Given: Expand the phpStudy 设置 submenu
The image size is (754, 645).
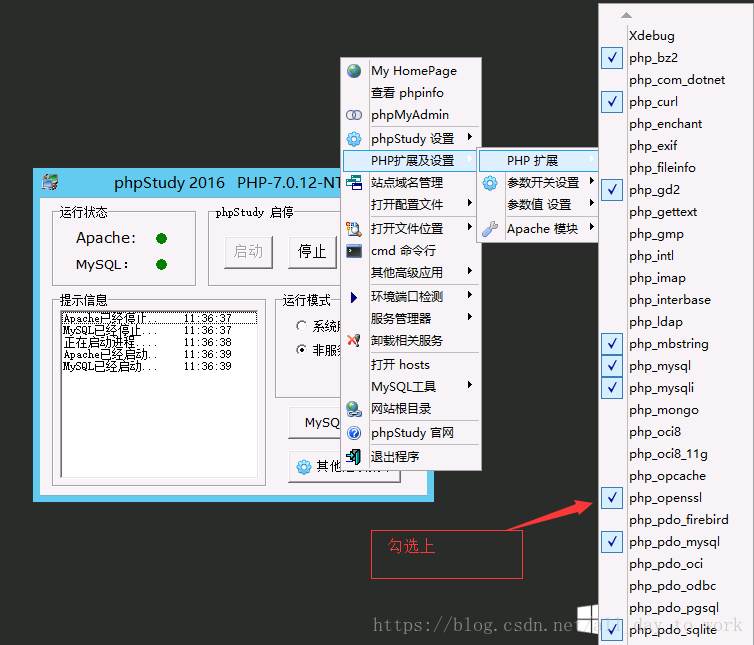Looking at the screenshot, I should (412, 139).
